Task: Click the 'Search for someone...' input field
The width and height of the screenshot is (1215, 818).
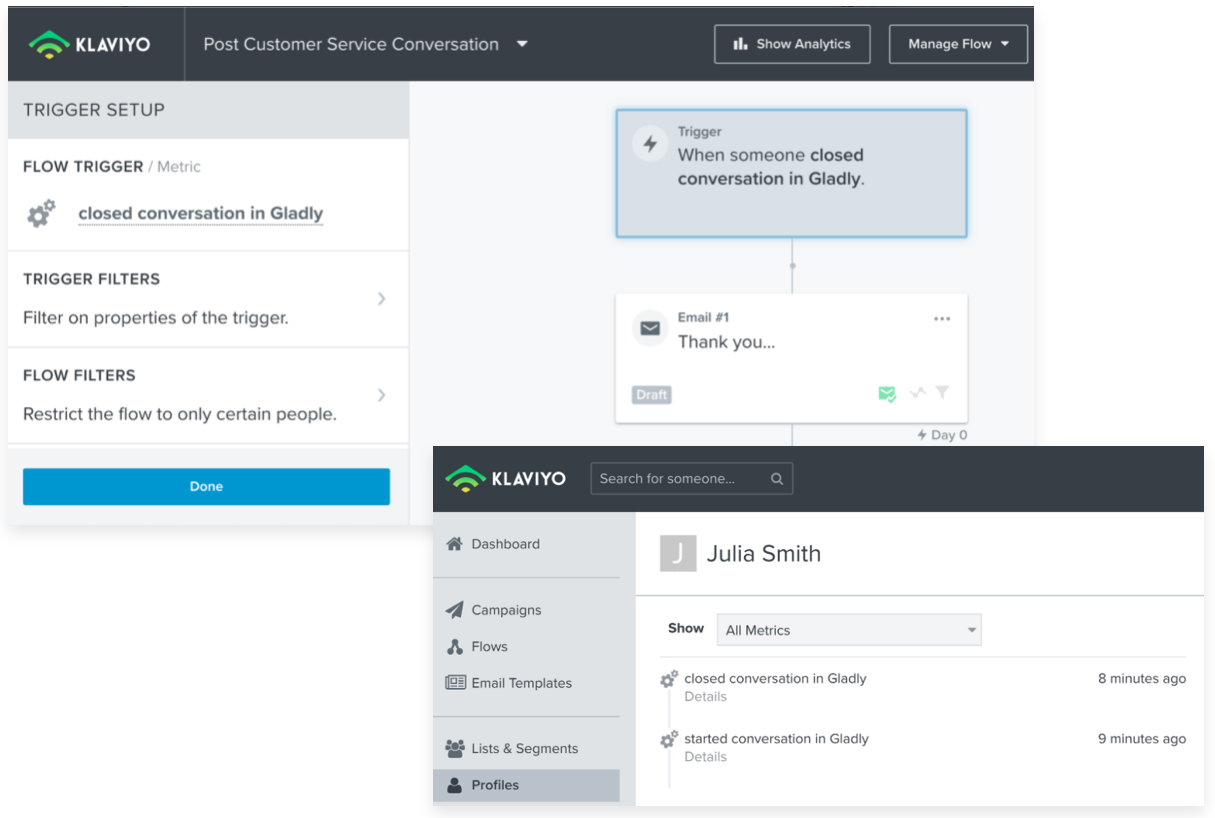Action: click(692, 479)
